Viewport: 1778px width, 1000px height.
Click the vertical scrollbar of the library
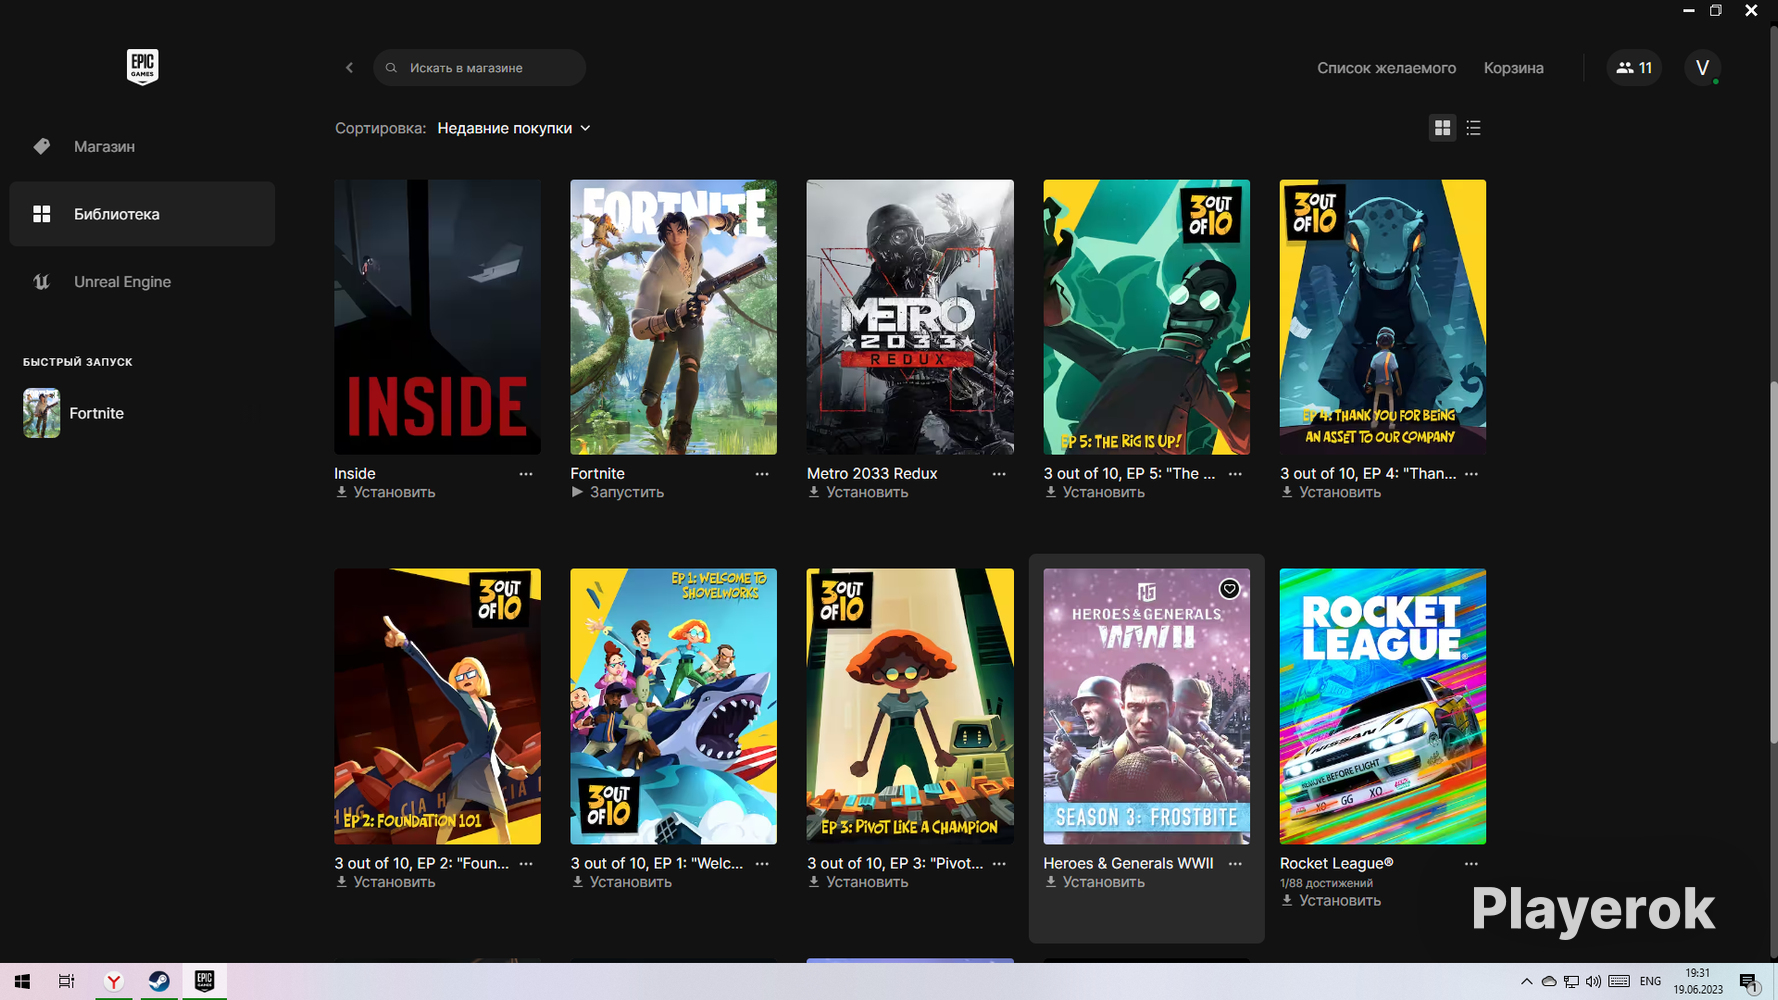pyautogui.click(x=1773, y=560)
